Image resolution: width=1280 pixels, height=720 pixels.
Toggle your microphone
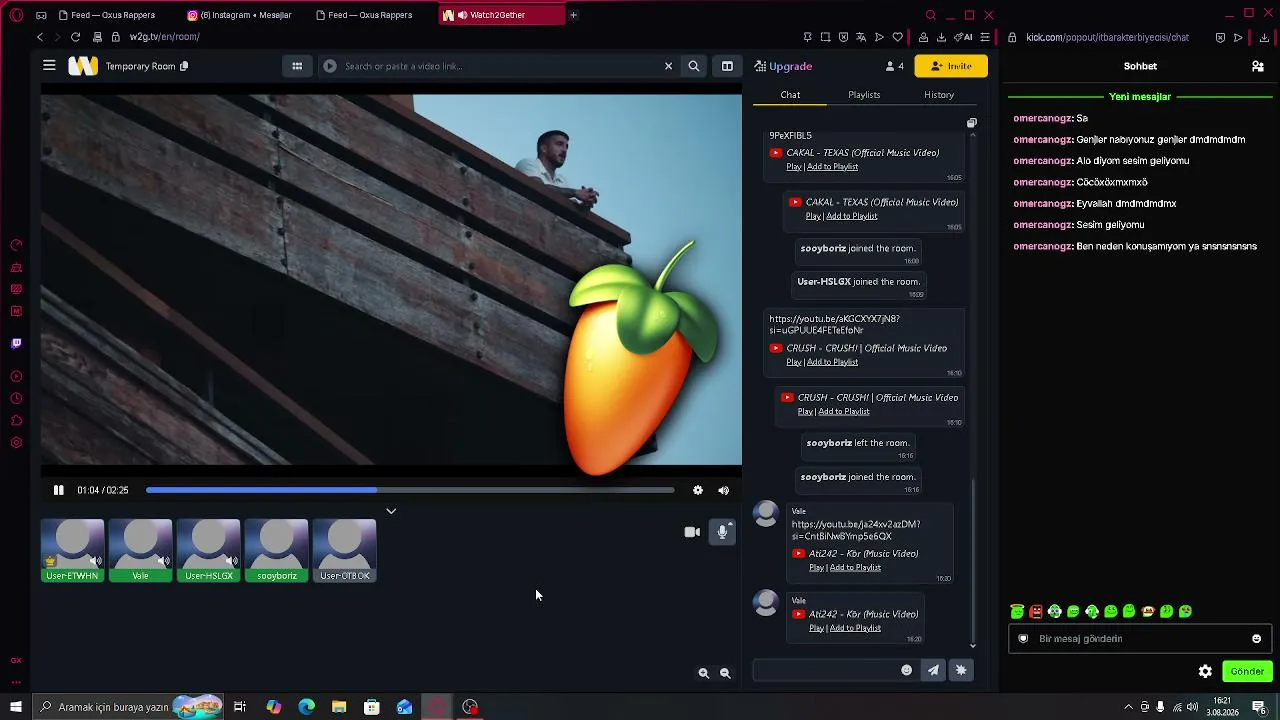coord(722,532)
